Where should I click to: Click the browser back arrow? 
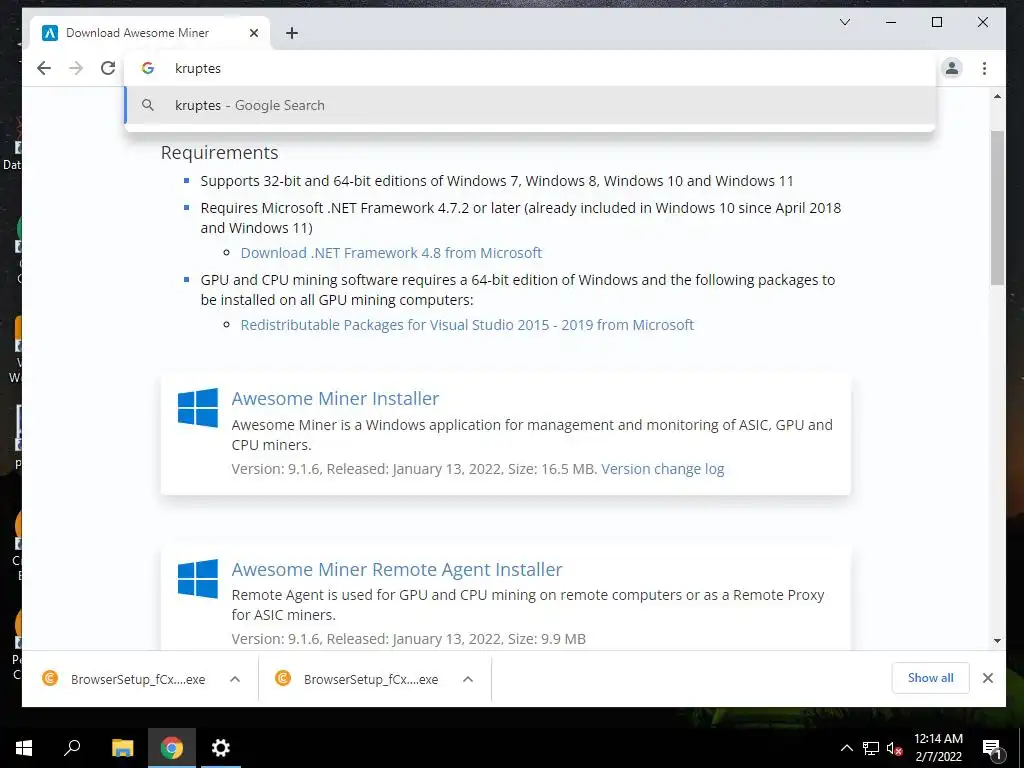pyautogui.click(x=44, y=68)
